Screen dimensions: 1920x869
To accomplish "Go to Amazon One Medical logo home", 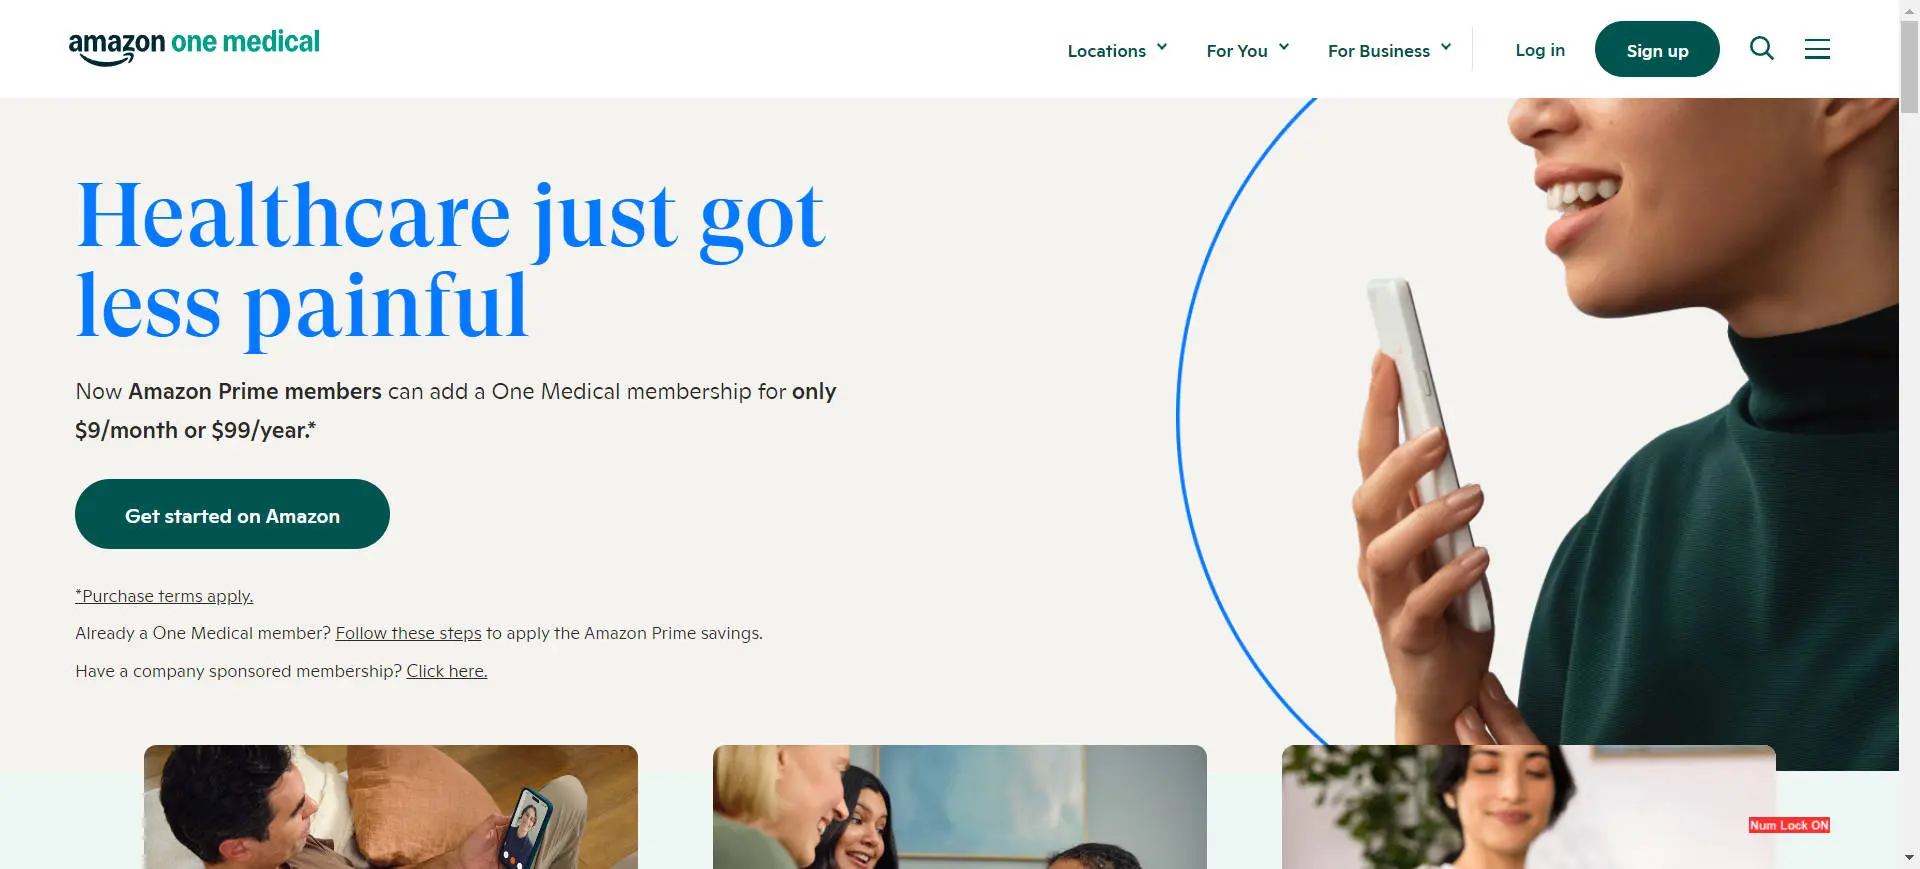I will 194,46.
